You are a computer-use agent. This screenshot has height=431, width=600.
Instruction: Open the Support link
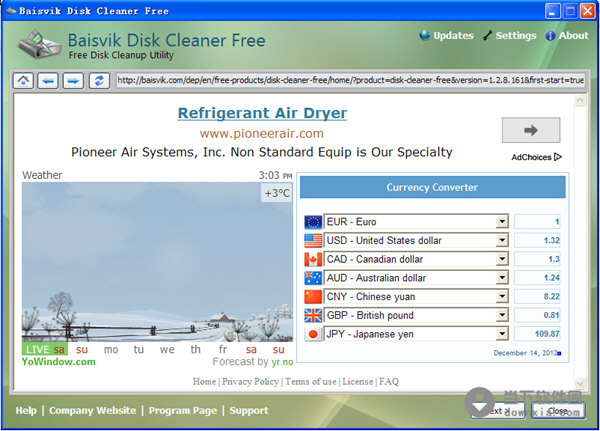pyautogui.click(x=249, y=410)
